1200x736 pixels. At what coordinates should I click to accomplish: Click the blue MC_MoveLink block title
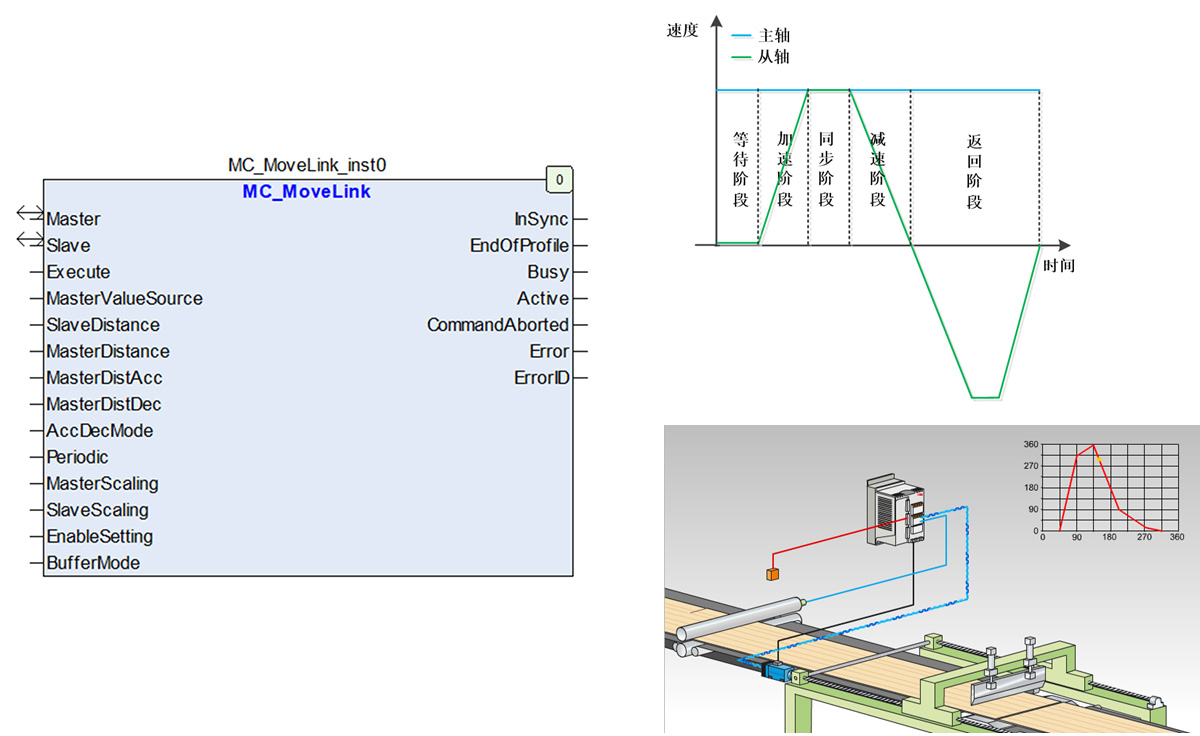click(x=307, y=191)
